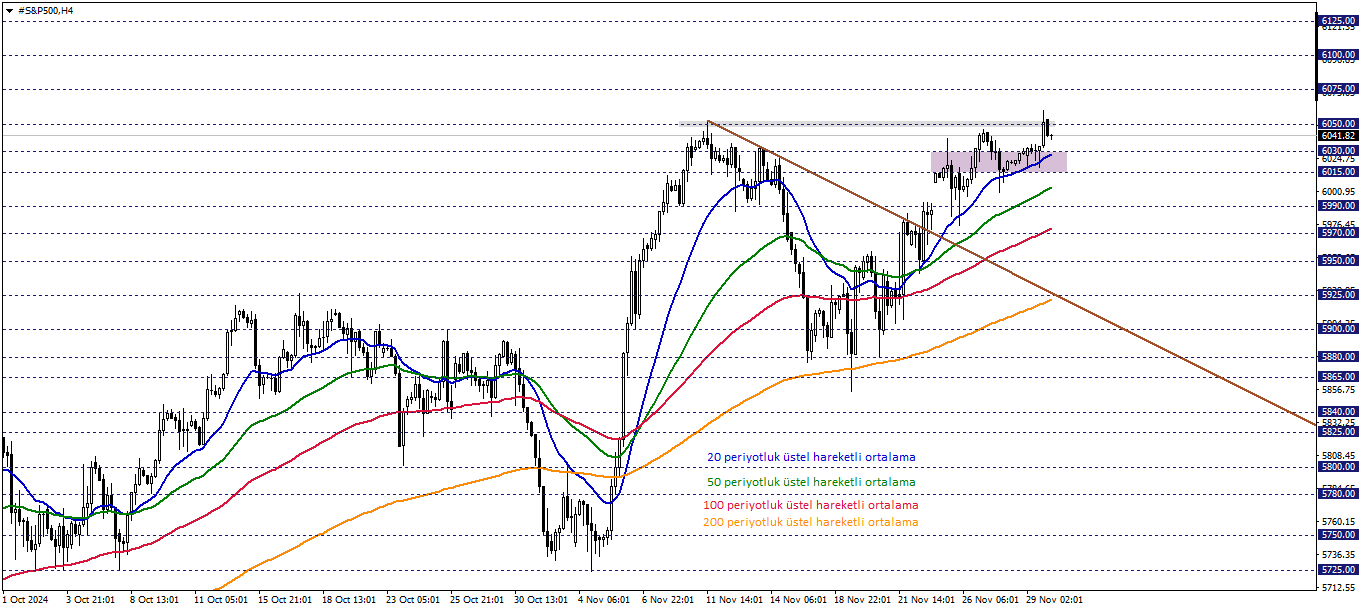Click the 3 Oct 21:01 time label
1362x611 pixels.
91,601
